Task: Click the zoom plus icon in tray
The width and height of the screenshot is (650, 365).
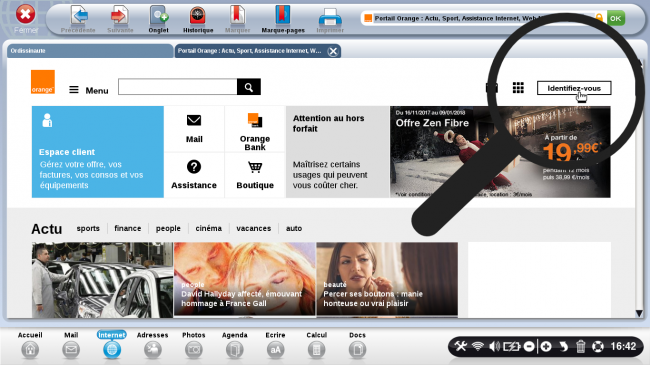Action: pyautogui.click(x=546, y=346)
